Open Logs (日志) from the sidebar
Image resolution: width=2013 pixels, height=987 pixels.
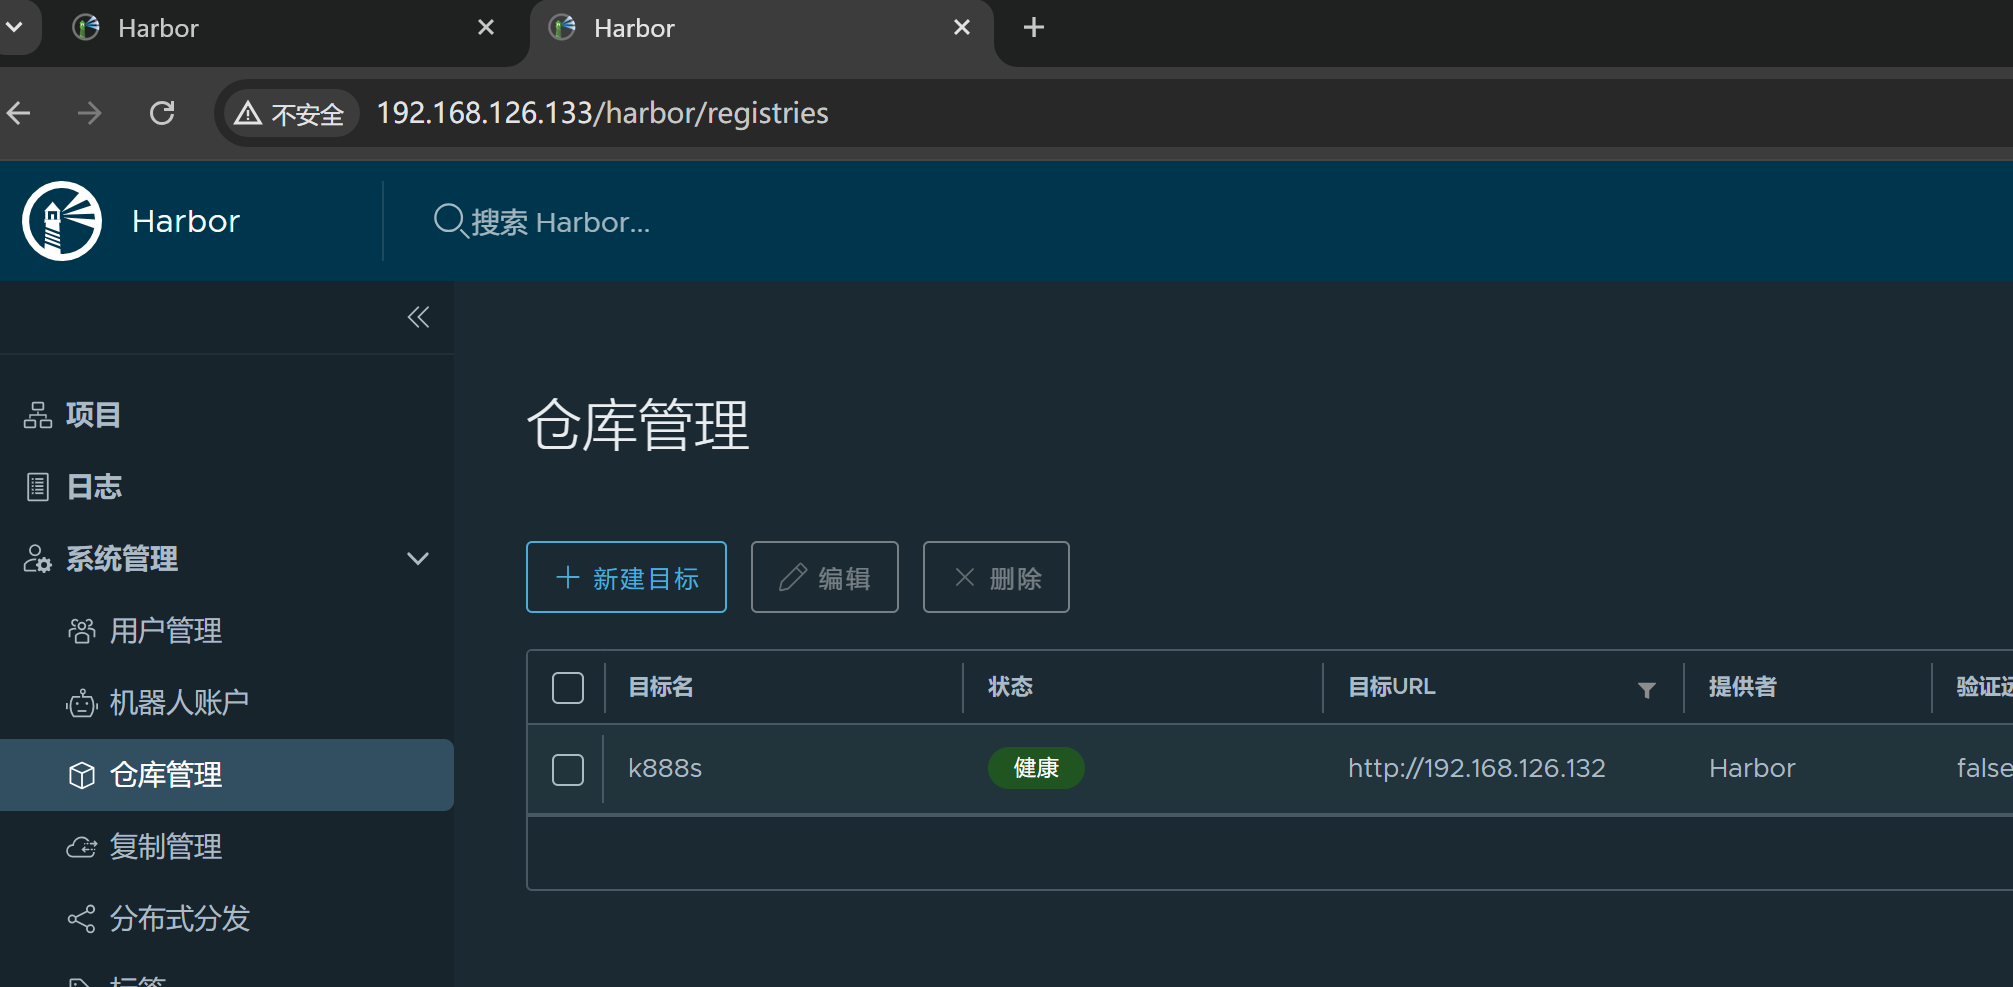tap(93, 487)
